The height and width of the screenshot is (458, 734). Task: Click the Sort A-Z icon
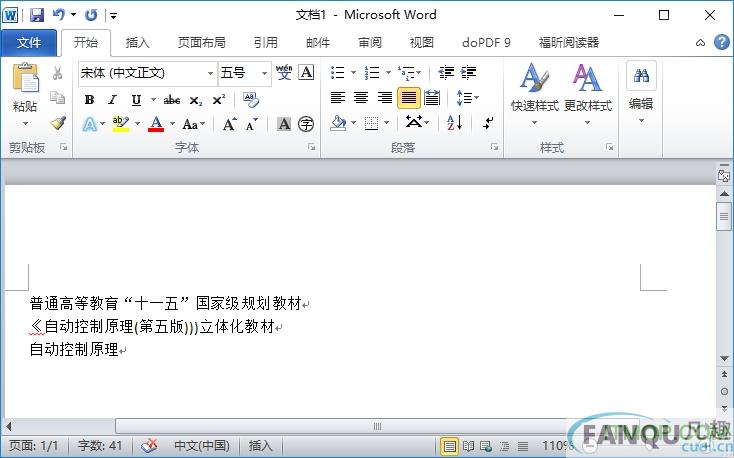point(454,123)
